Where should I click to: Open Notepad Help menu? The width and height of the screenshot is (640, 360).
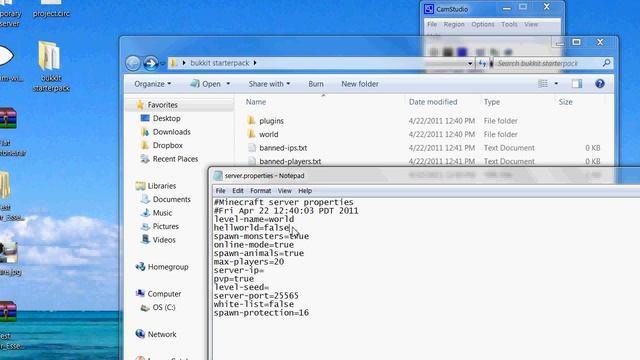304,191
